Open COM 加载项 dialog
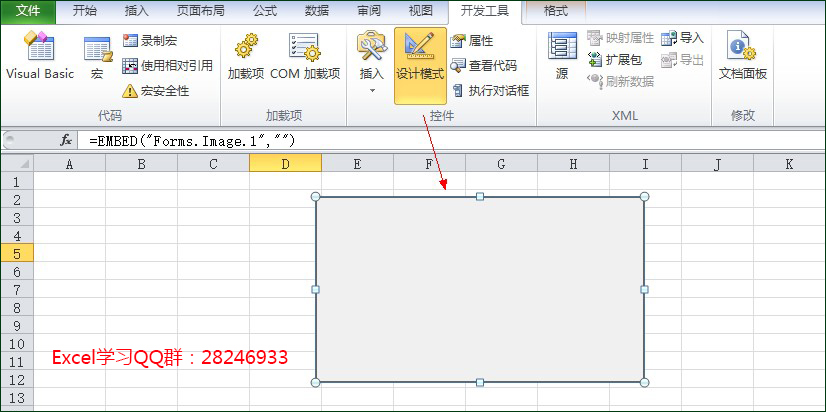 (305, 56)
